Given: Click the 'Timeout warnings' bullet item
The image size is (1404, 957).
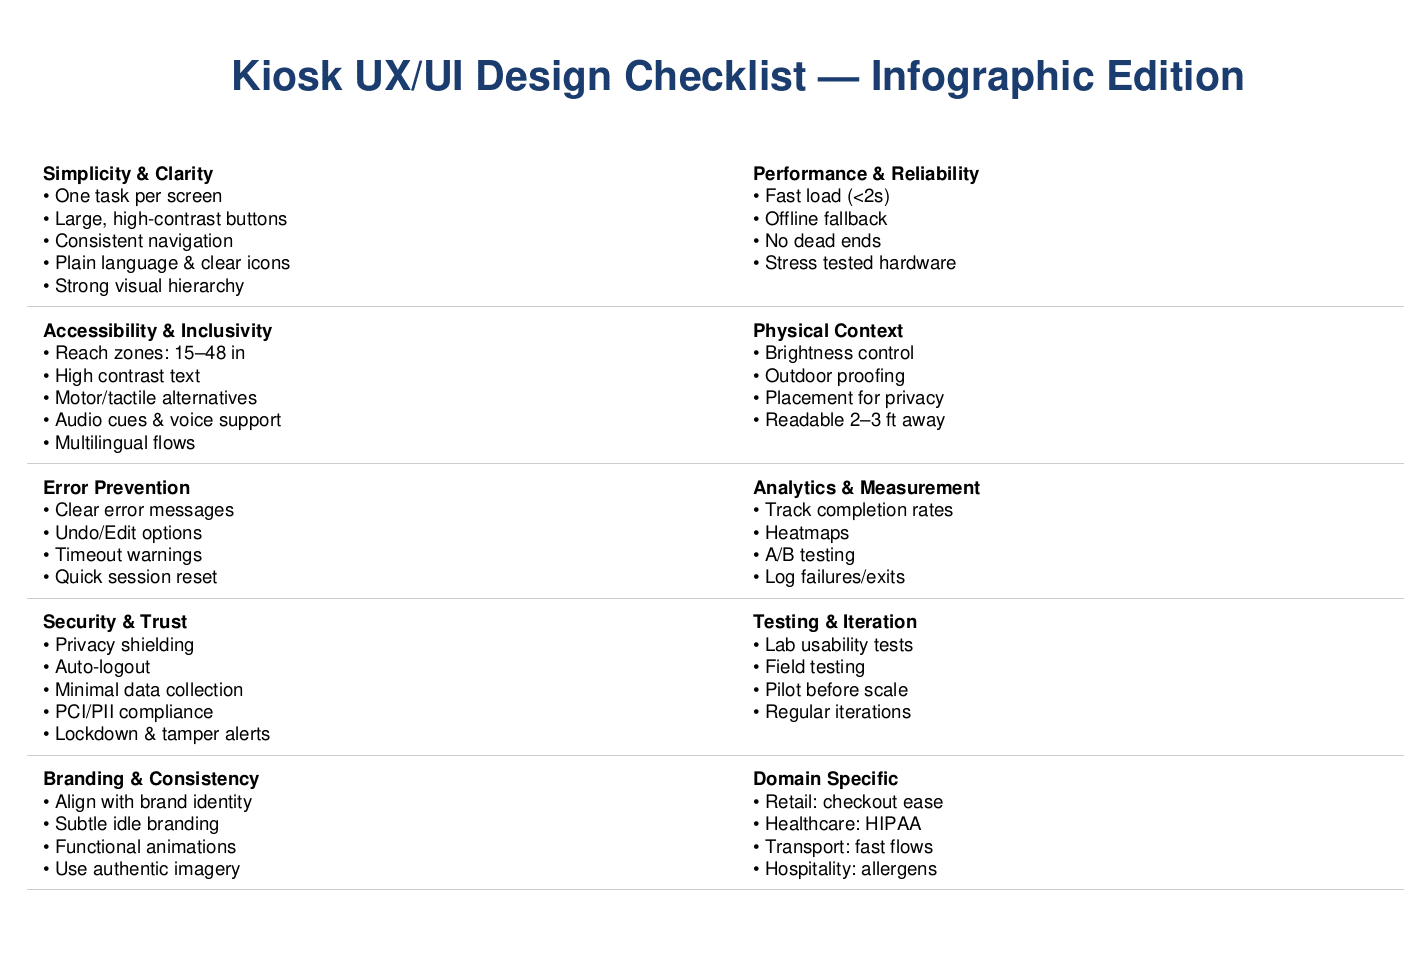Looking at the screenshot, I should pyautogui.click(x=128, y=555).
